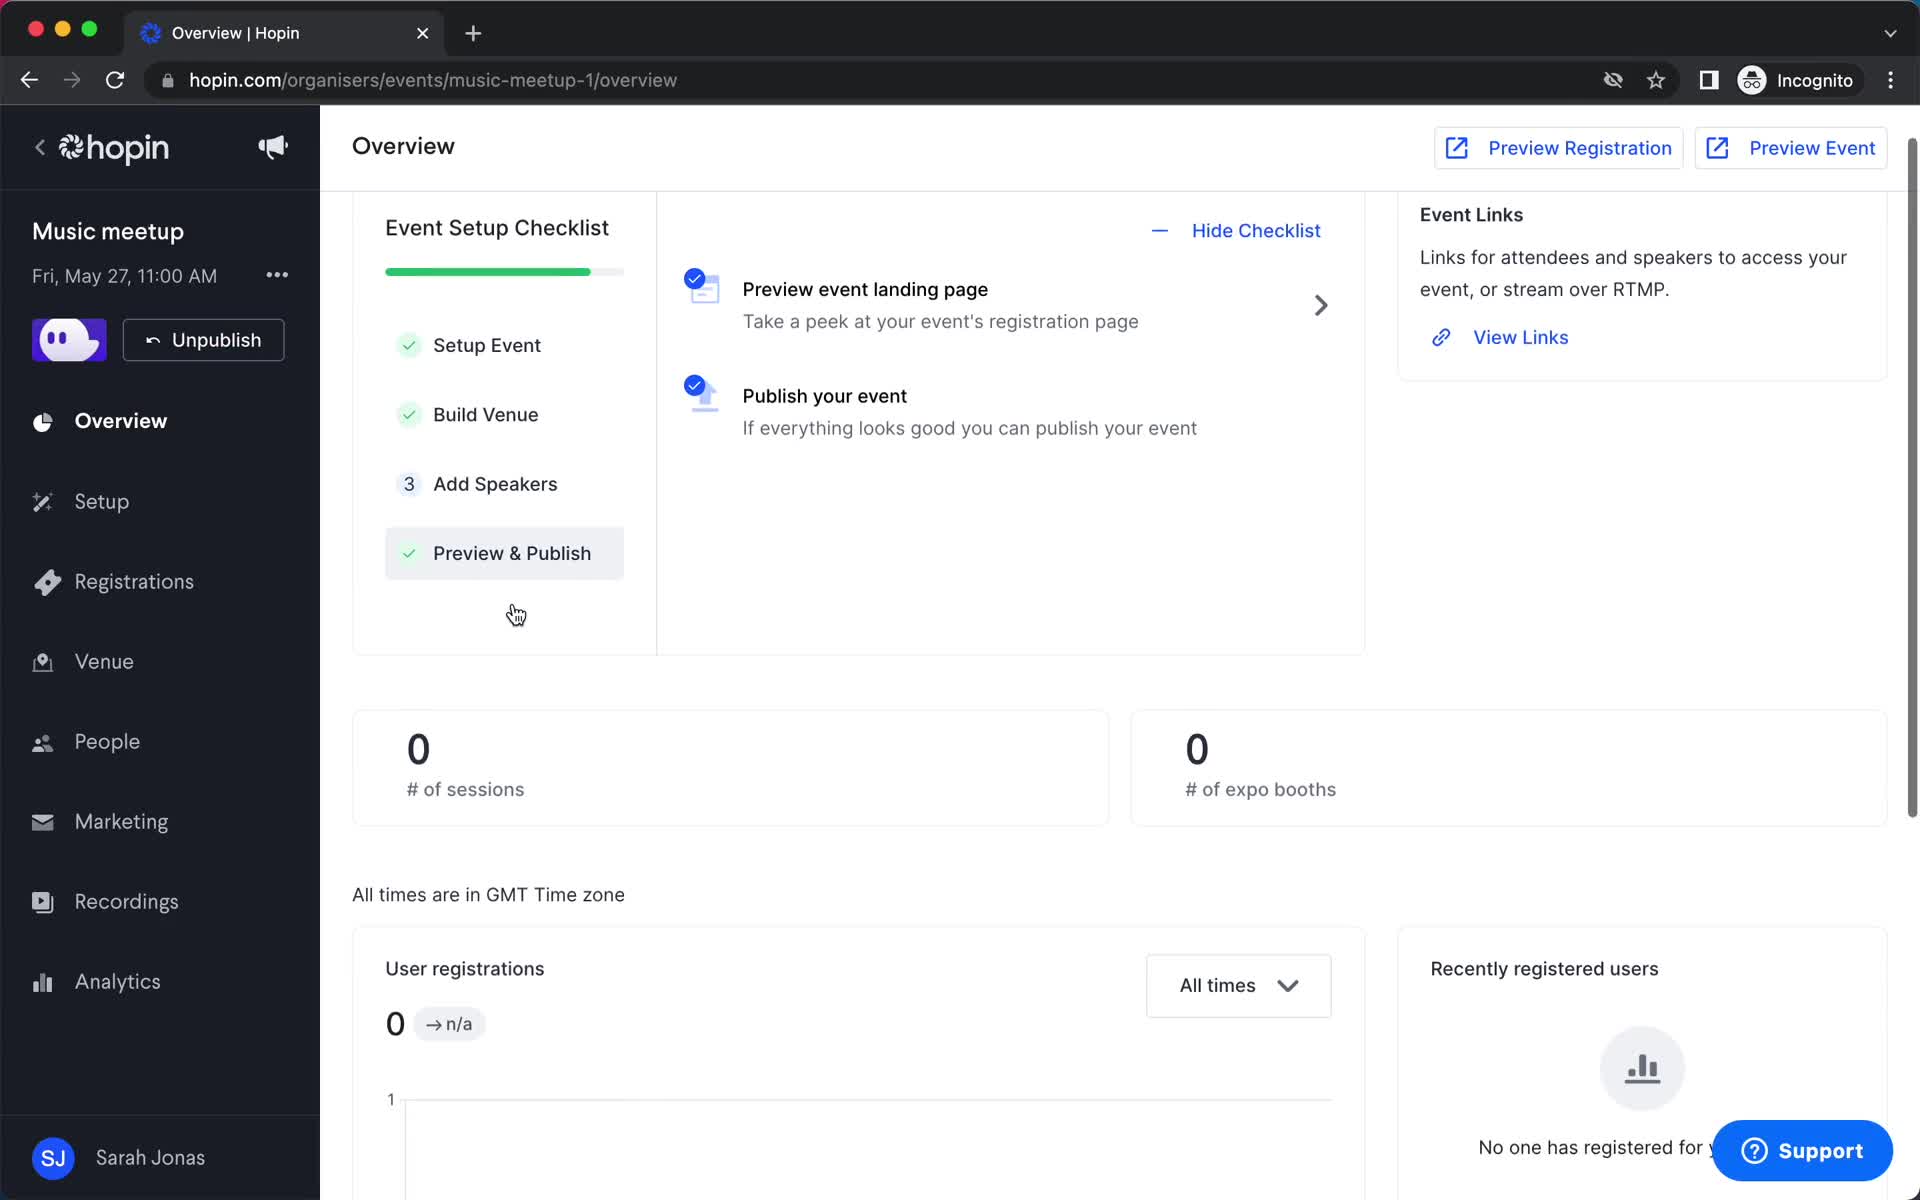This screenshot has height=1200, width=1920.
Task: Open the Marketing section
Action: point(122,821)
